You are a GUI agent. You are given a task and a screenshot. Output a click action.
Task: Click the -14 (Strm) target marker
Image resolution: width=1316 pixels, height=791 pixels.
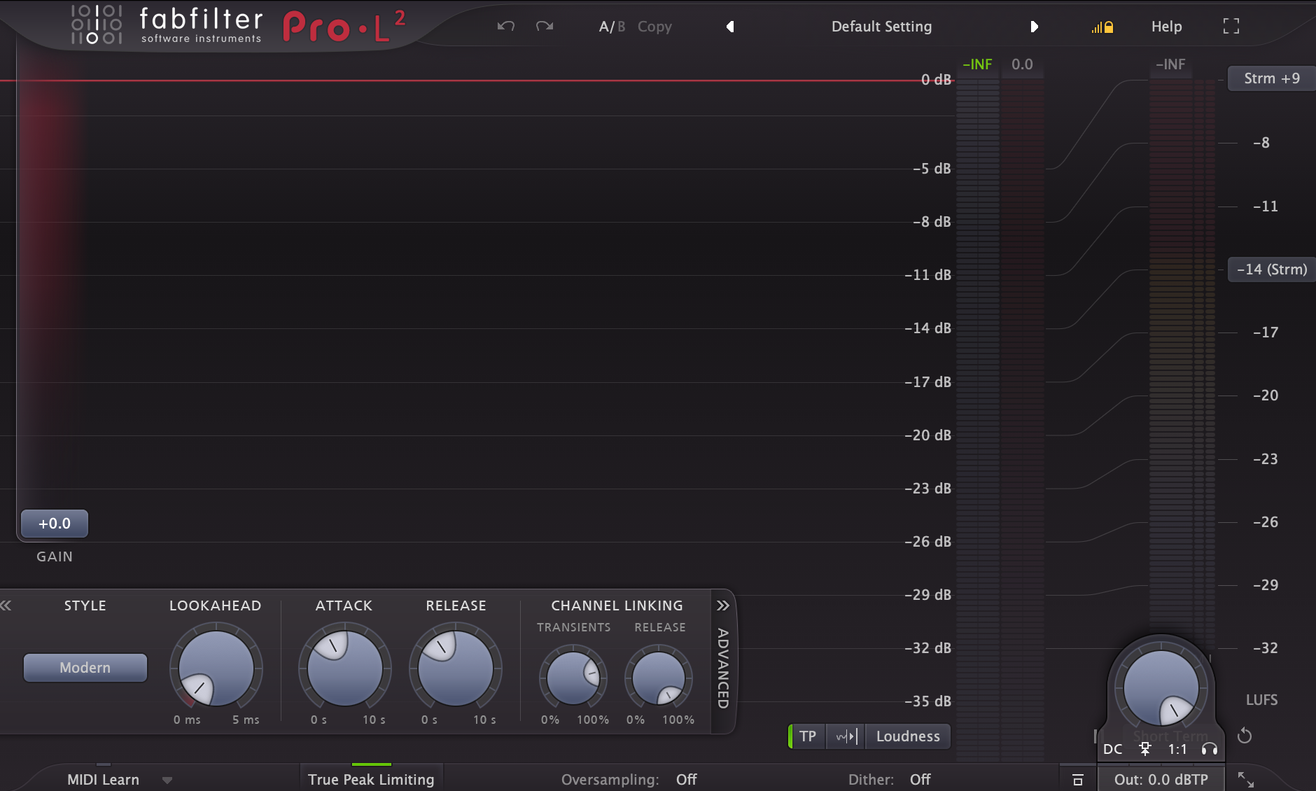1272,269
